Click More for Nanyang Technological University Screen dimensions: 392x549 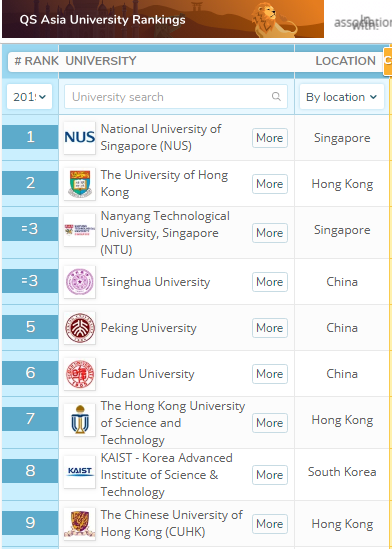pos(270,233)
